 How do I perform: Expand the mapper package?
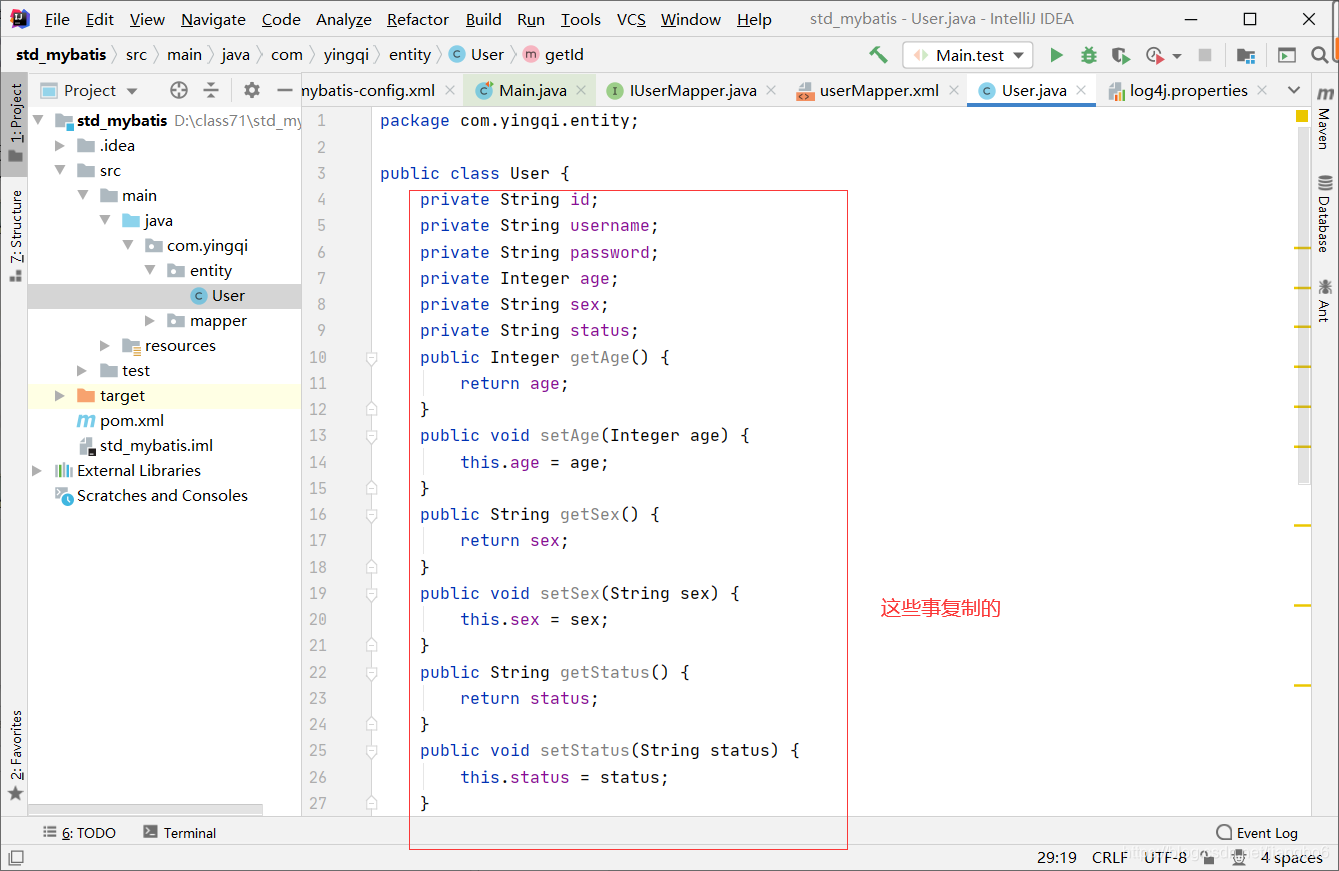coord(150,320)
